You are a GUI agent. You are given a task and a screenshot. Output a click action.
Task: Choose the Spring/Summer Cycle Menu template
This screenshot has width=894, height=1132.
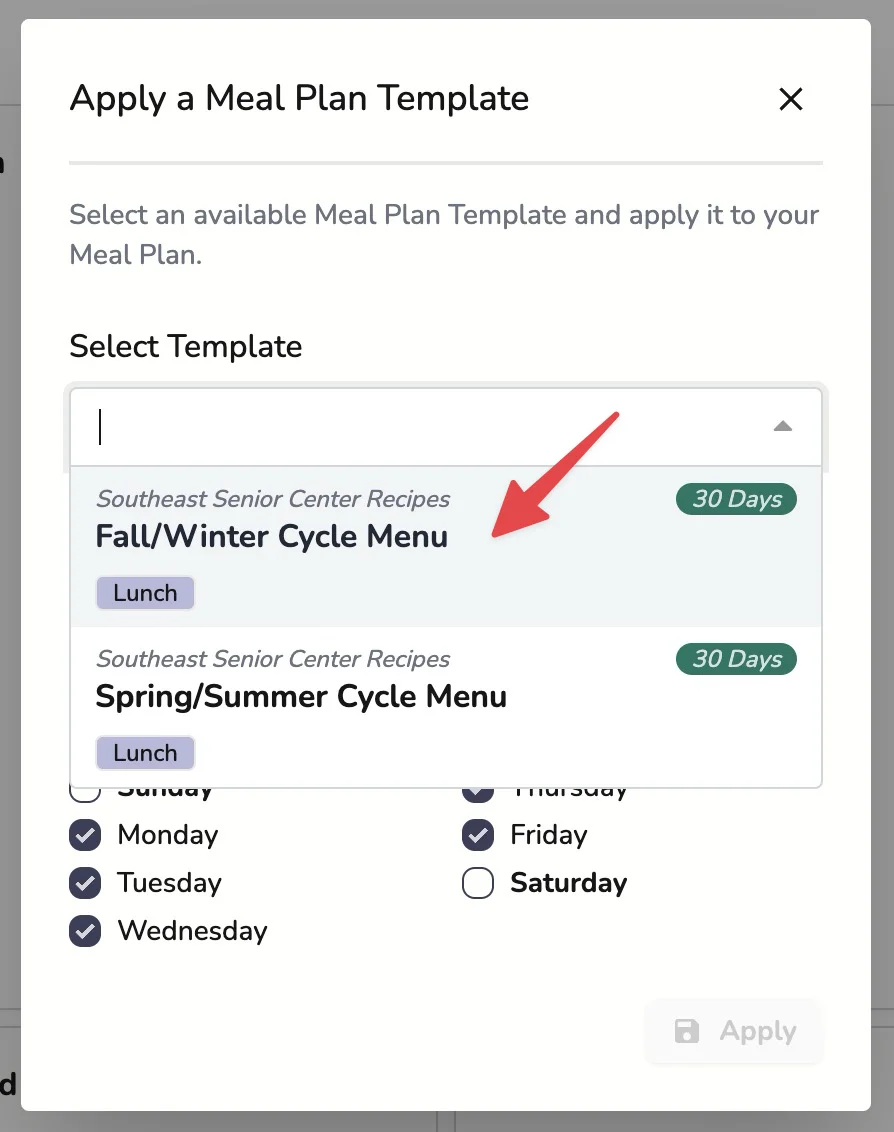click(x=301, y=697)
